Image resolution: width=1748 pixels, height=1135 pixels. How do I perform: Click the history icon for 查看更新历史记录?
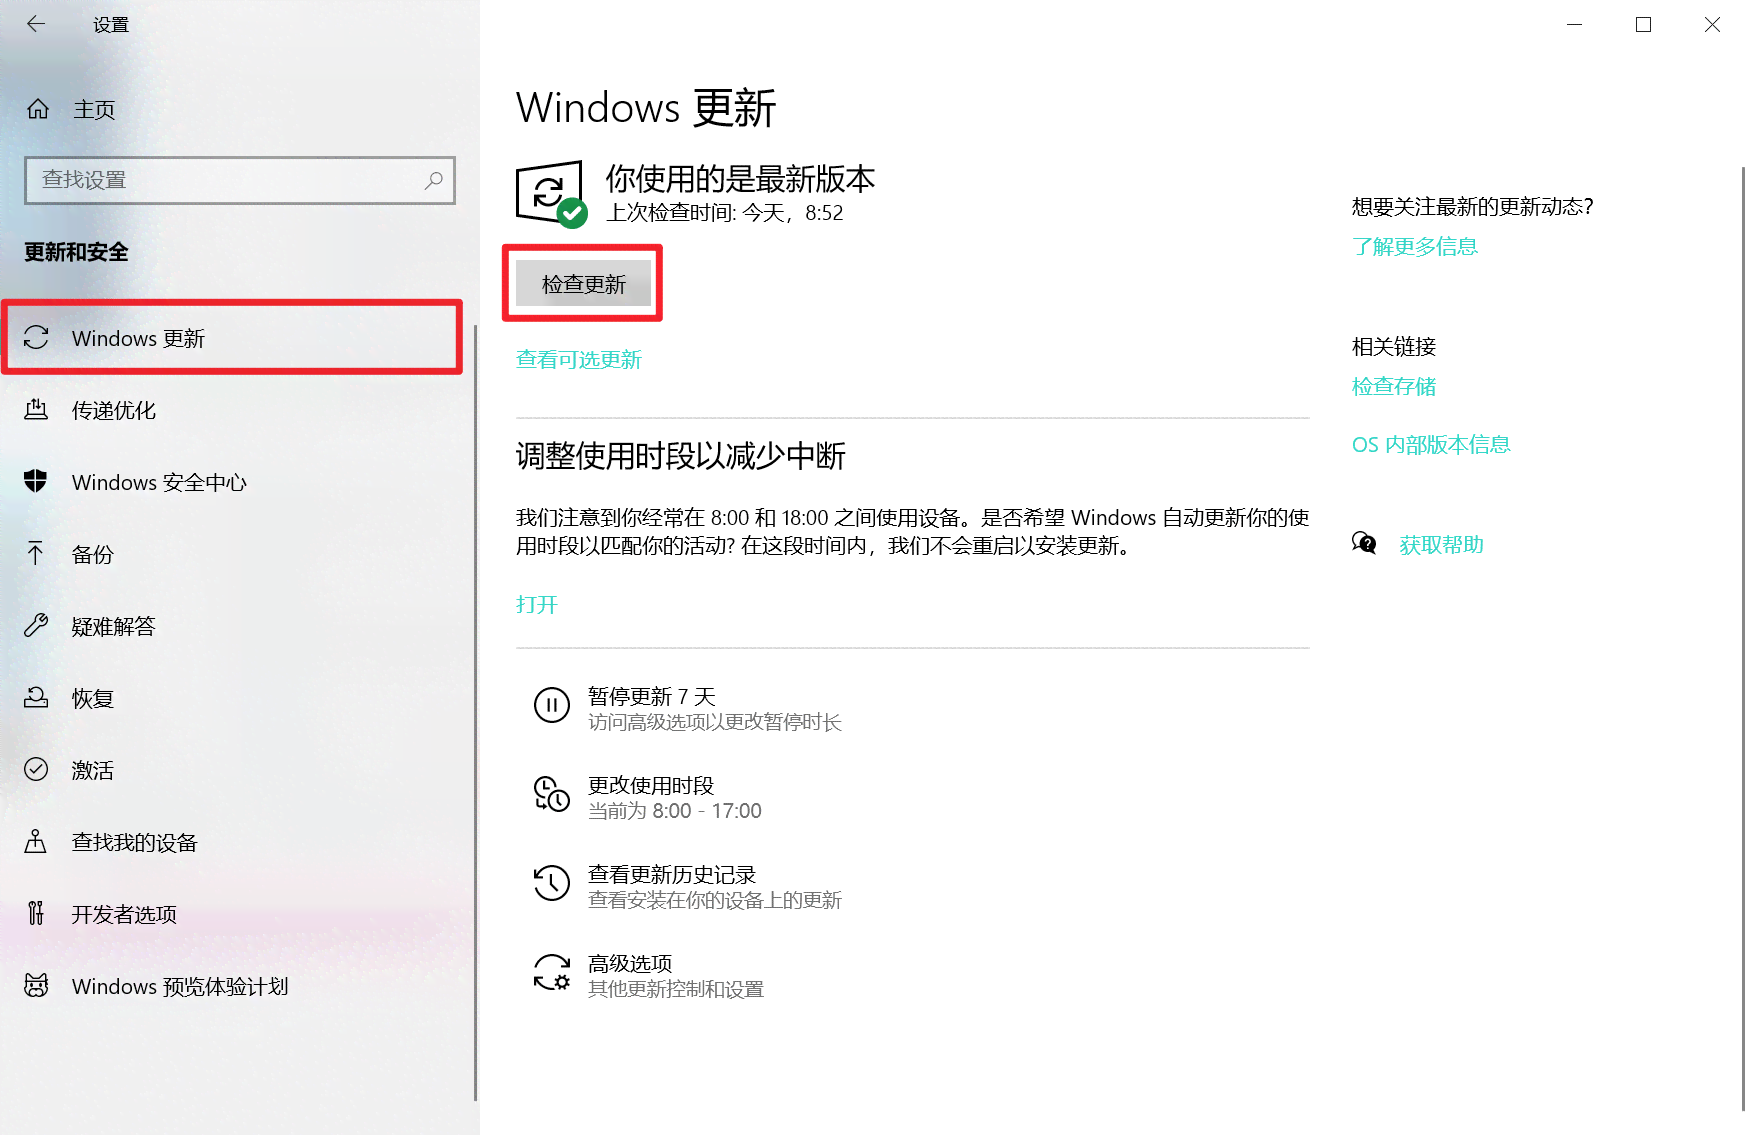(x=552, y=884)
